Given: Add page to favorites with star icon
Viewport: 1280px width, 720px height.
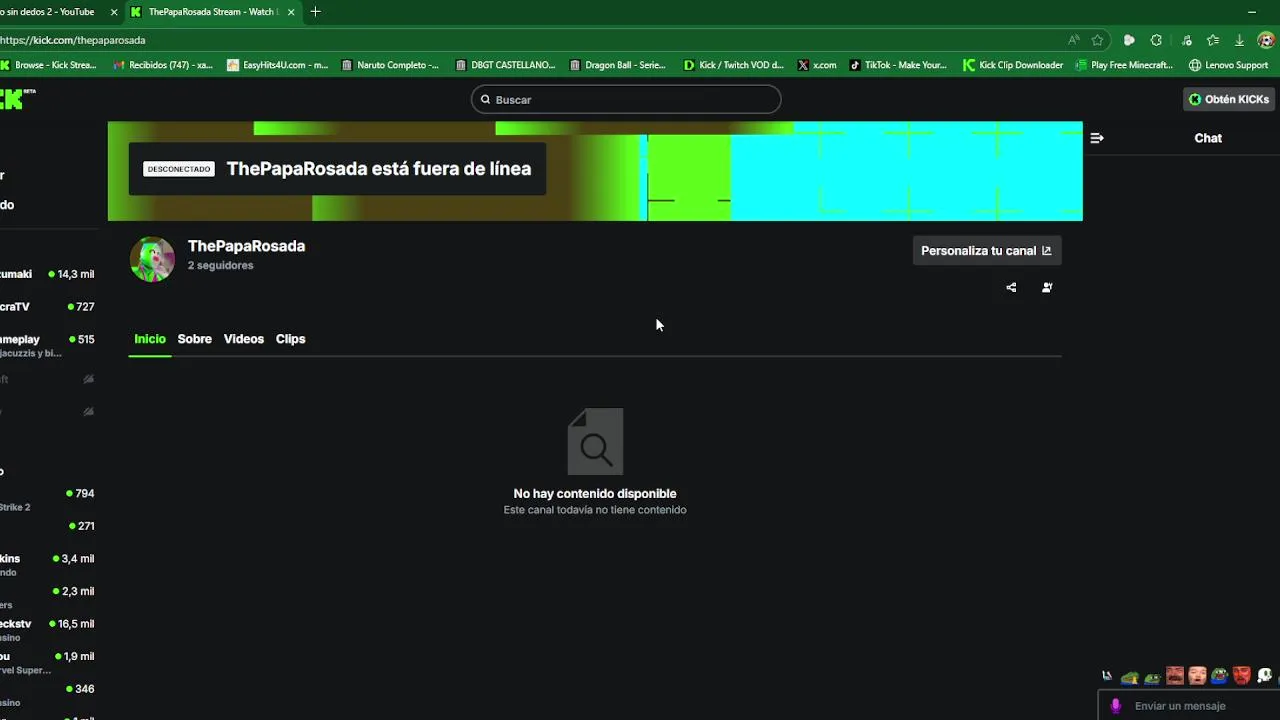Looking at the screenshot, I should click(1097, 40).
